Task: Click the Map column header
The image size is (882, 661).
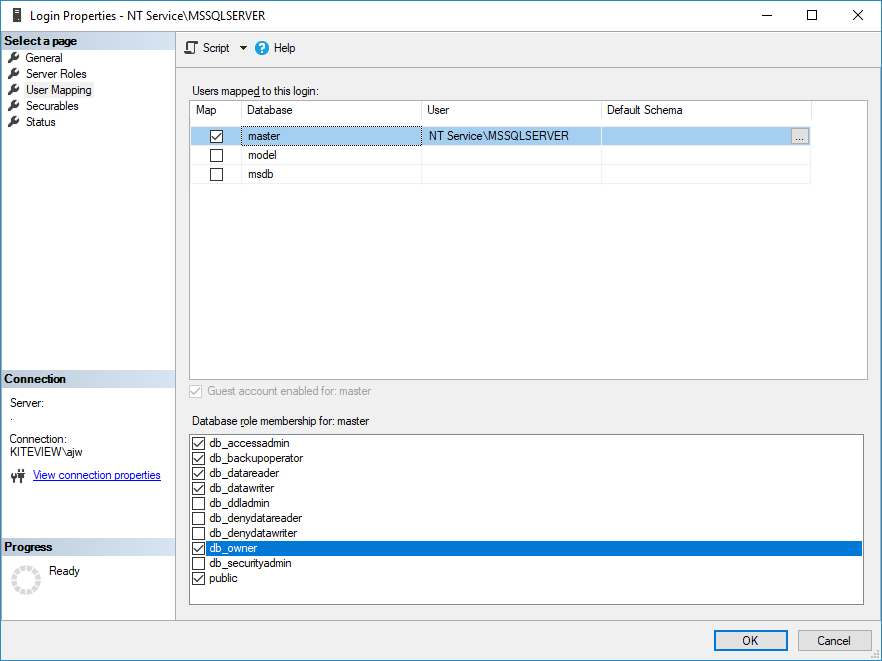Action: point(216,110)
